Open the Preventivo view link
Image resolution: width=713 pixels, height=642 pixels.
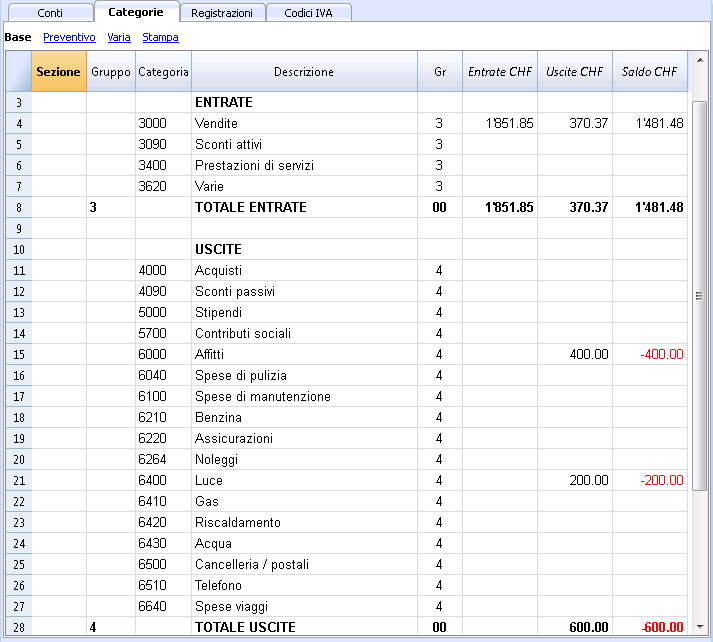[69, 37]
